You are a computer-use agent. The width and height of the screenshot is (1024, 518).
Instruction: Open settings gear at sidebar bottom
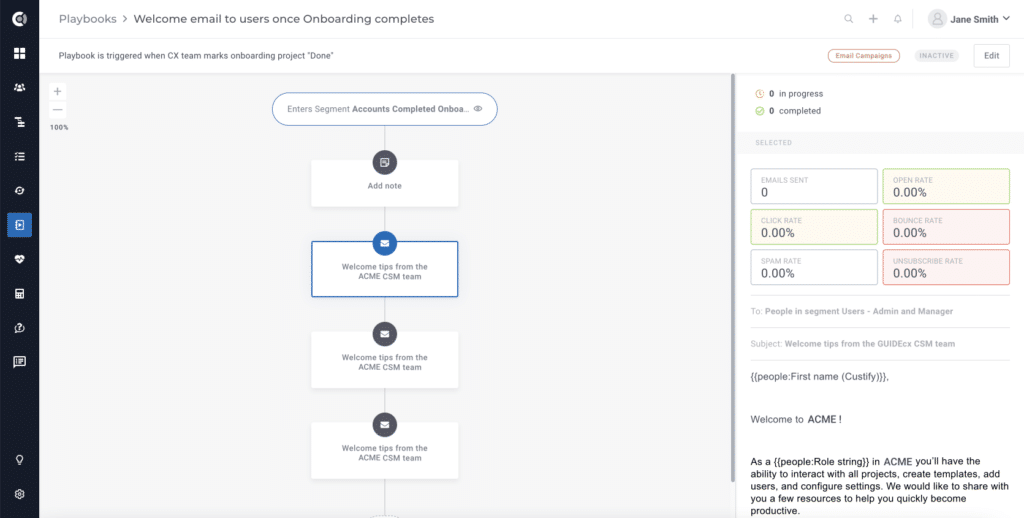pos(20,494)
